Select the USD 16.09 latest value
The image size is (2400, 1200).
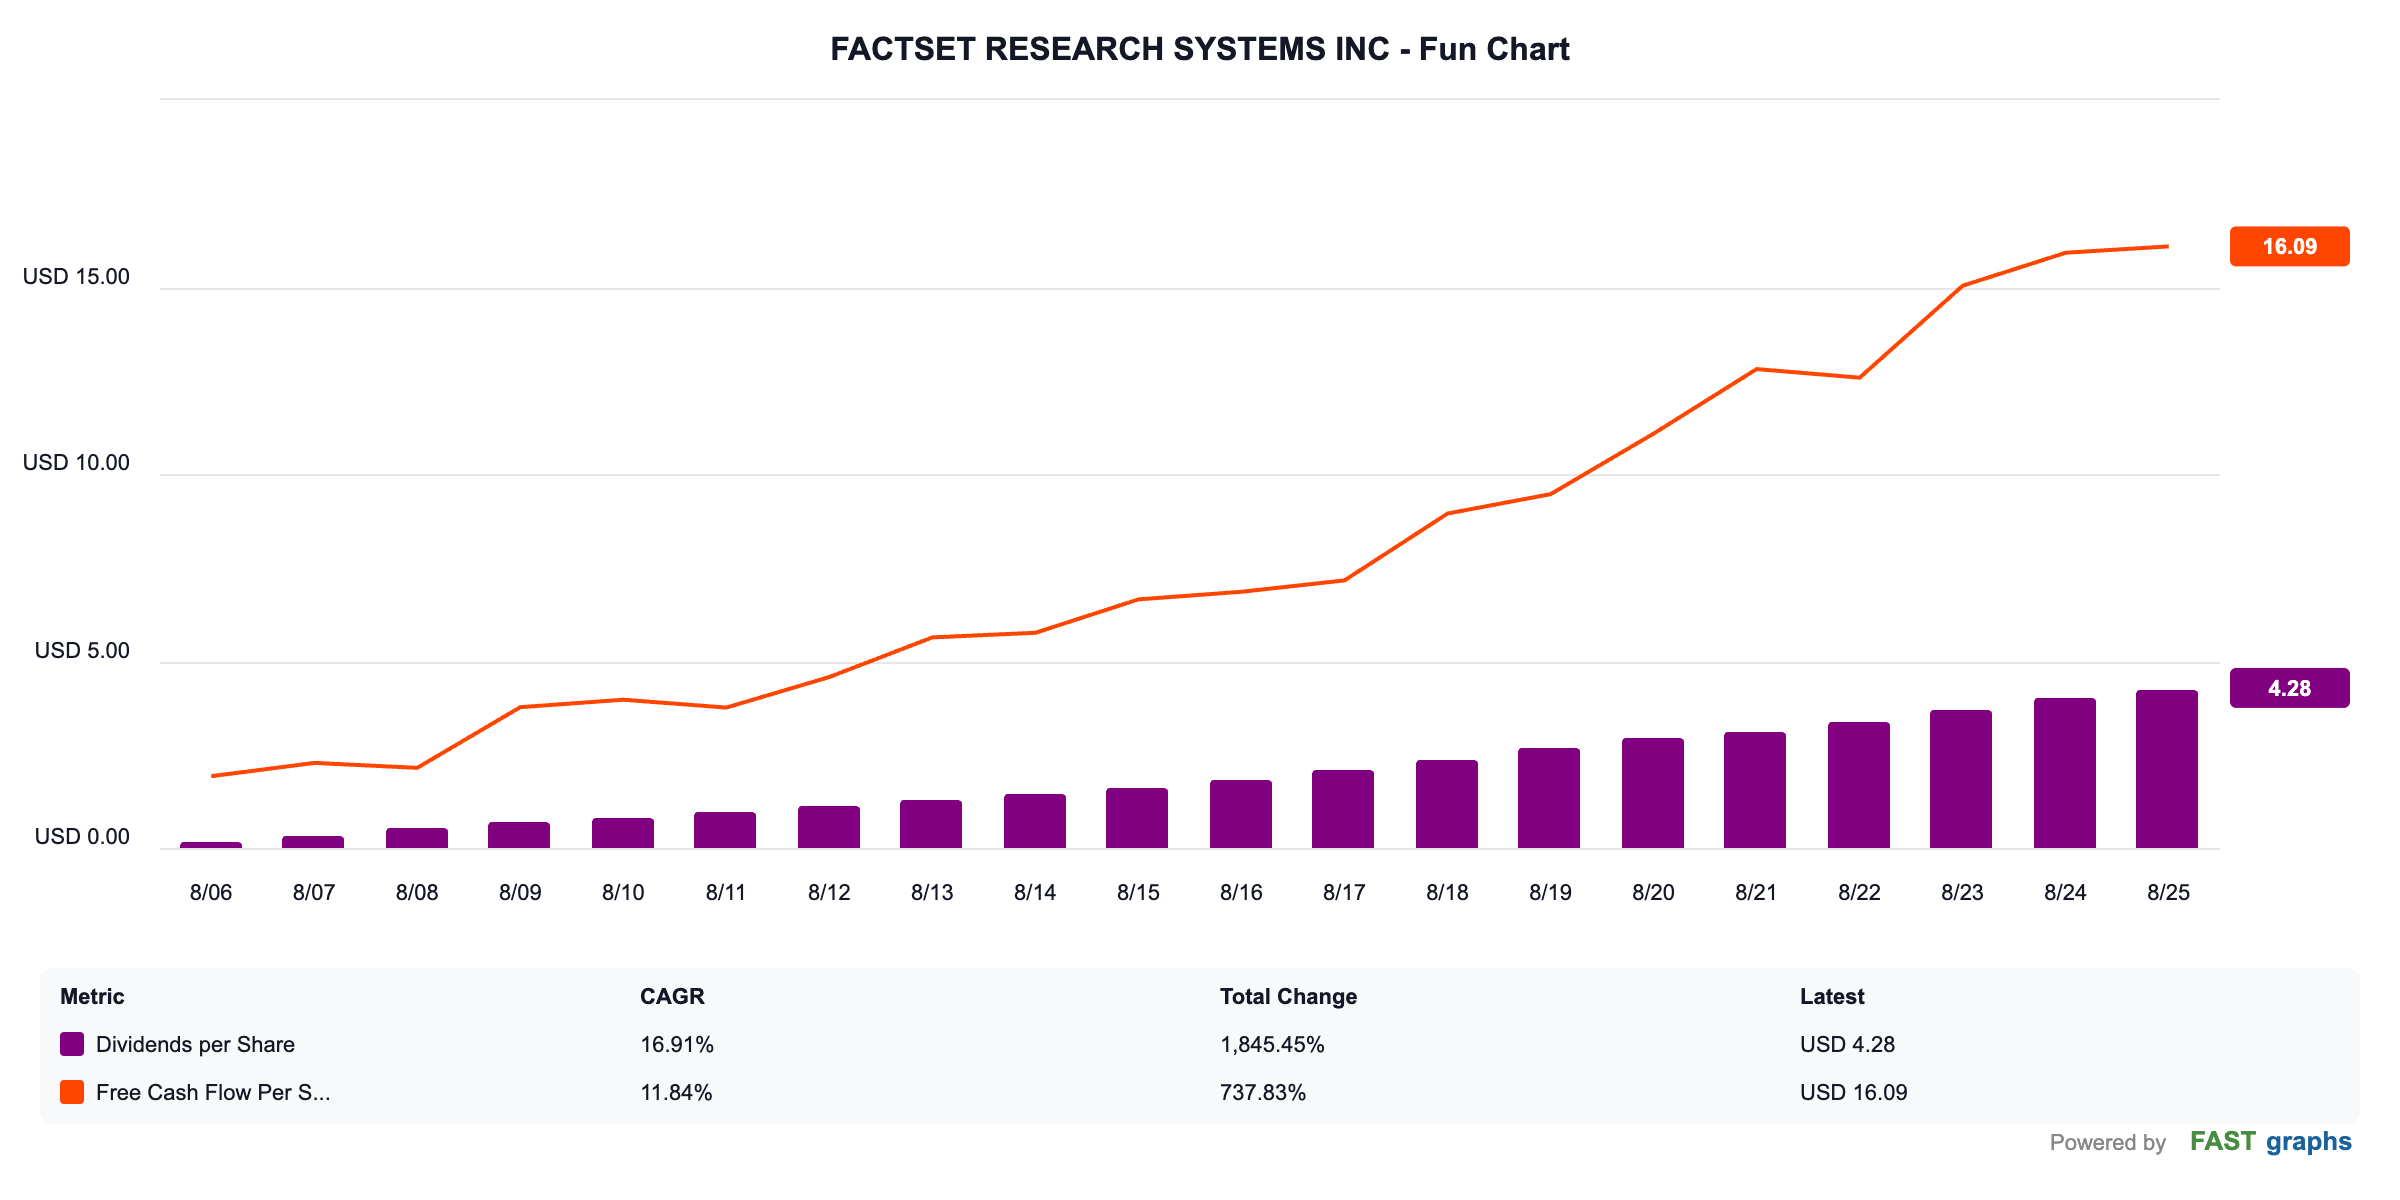pyautogui.click(x=1853, y=1092)
